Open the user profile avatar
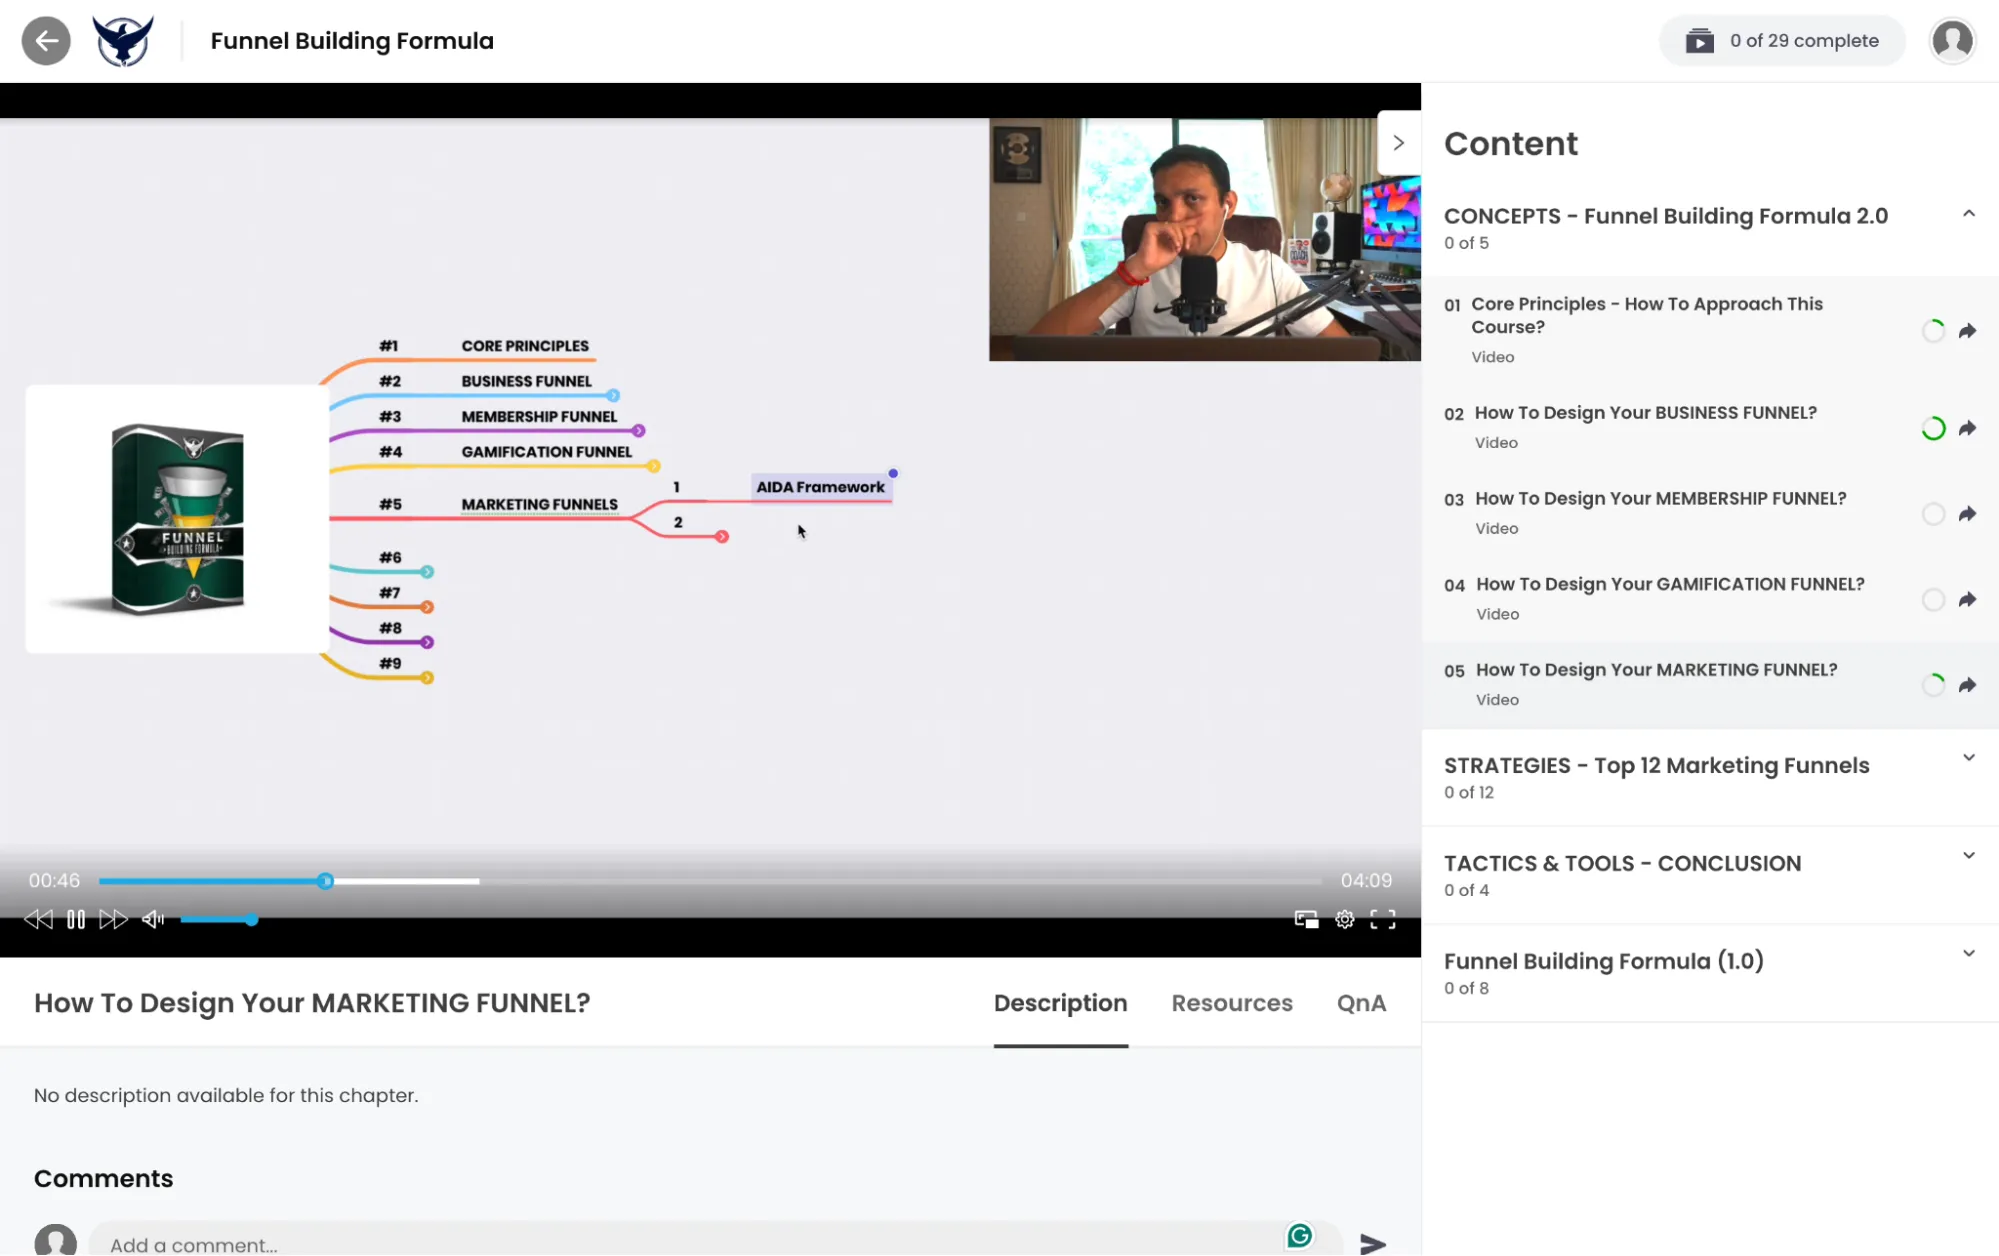 [x=1952, y=41]
